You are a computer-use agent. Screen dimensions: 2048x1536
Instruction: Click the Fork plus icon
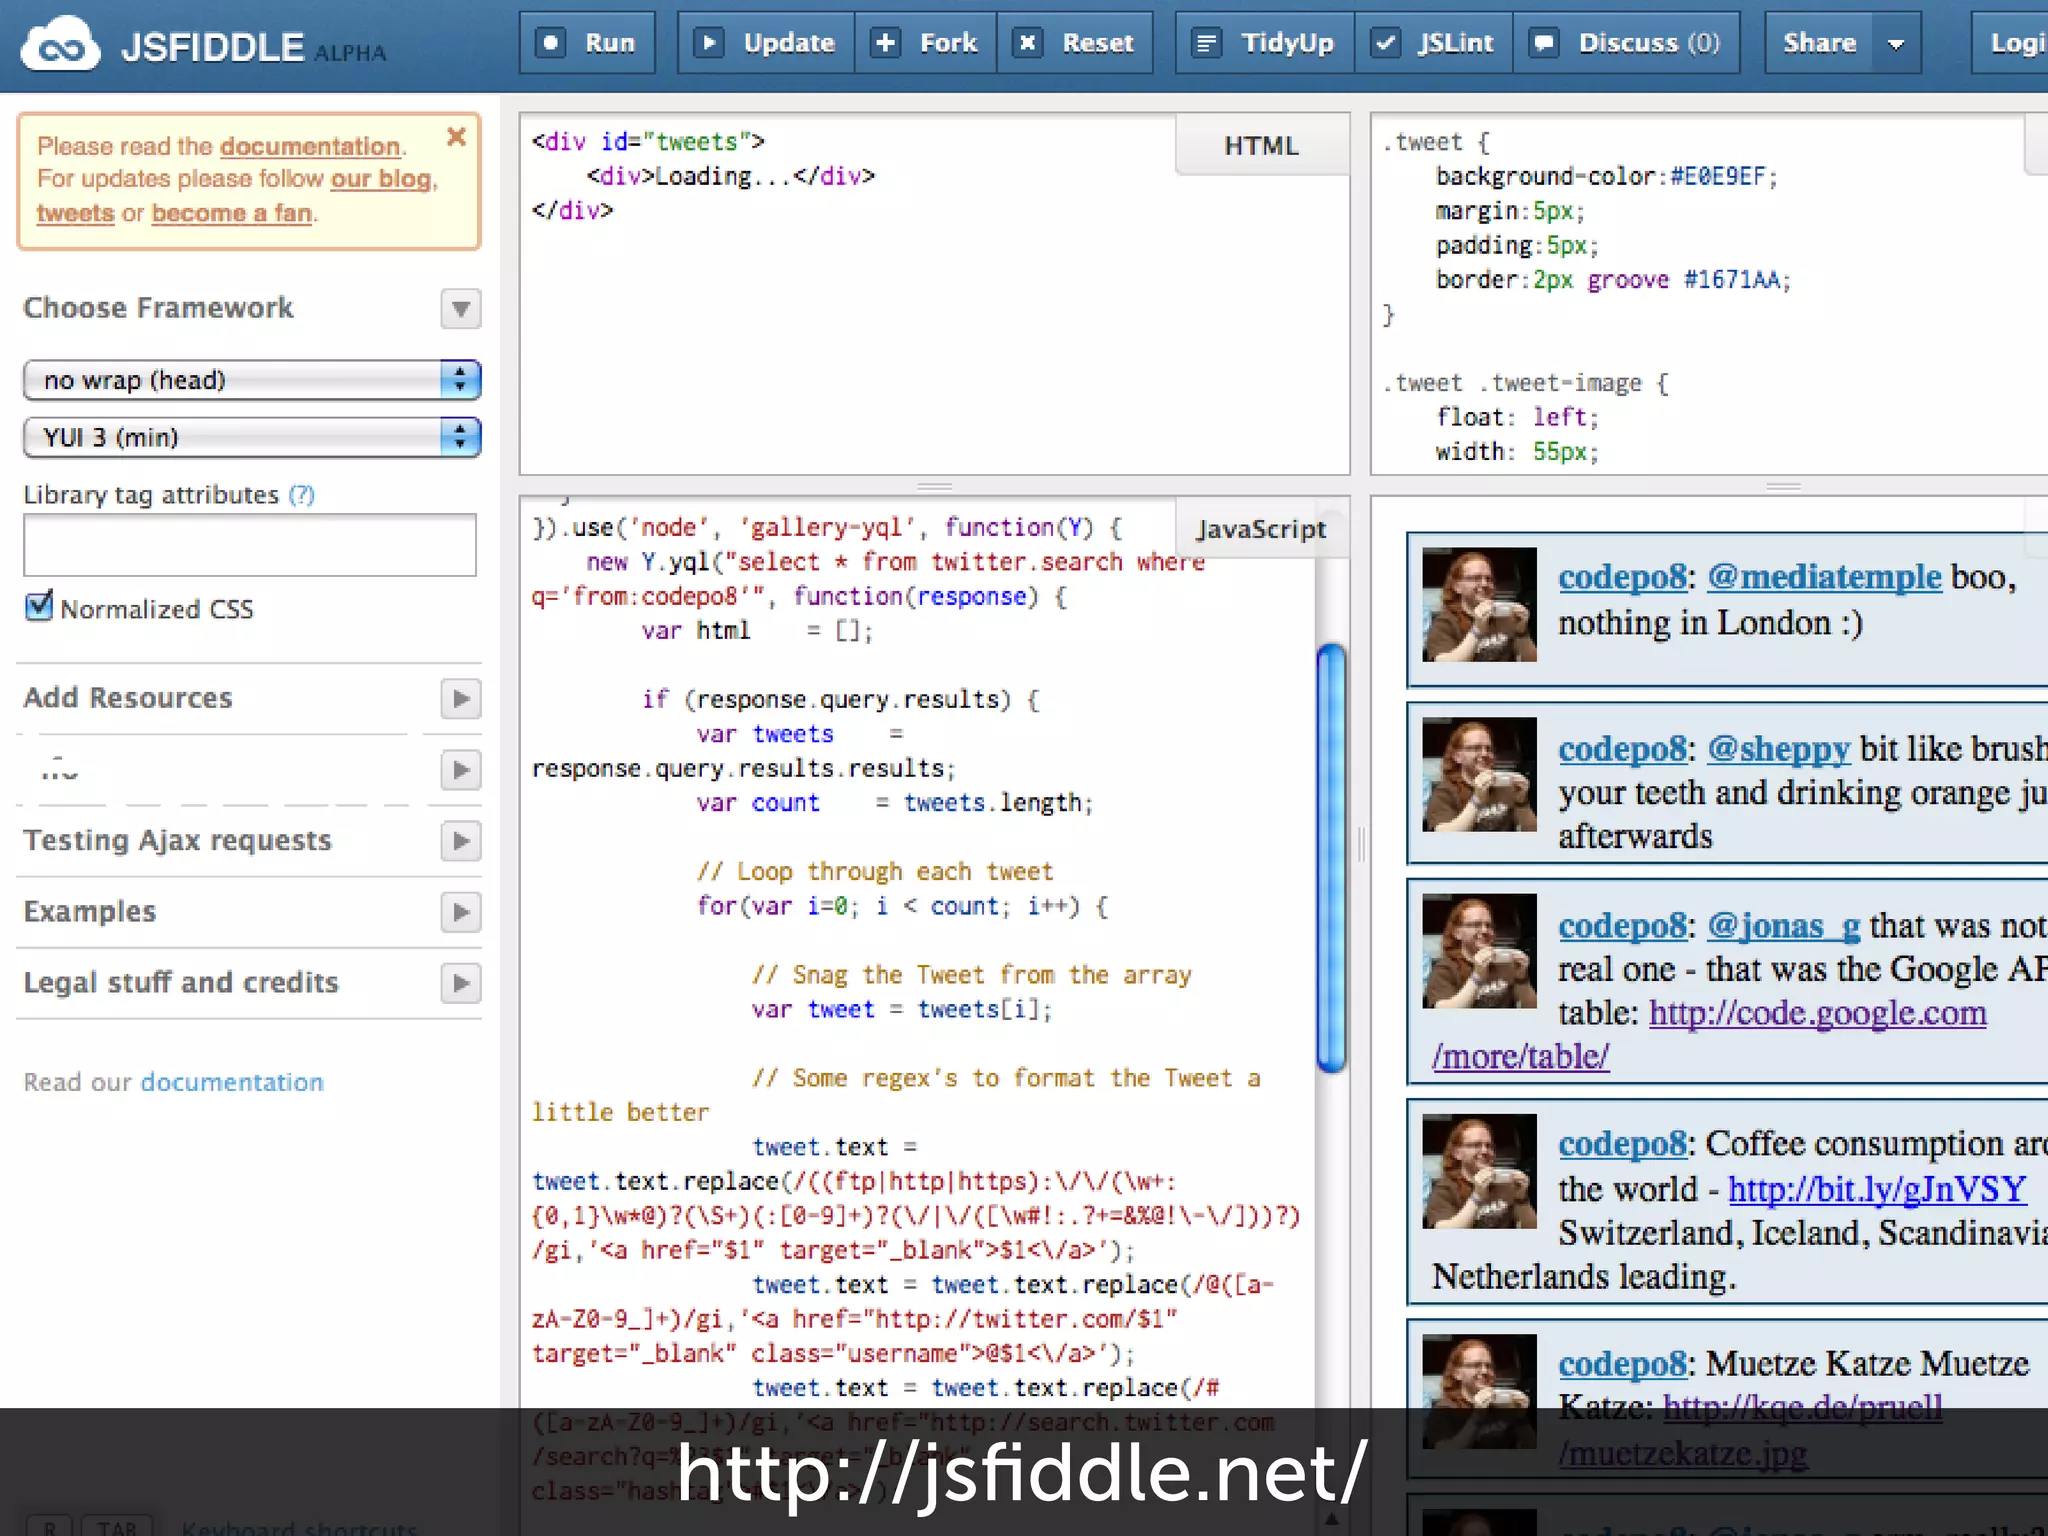click(885, 43)
